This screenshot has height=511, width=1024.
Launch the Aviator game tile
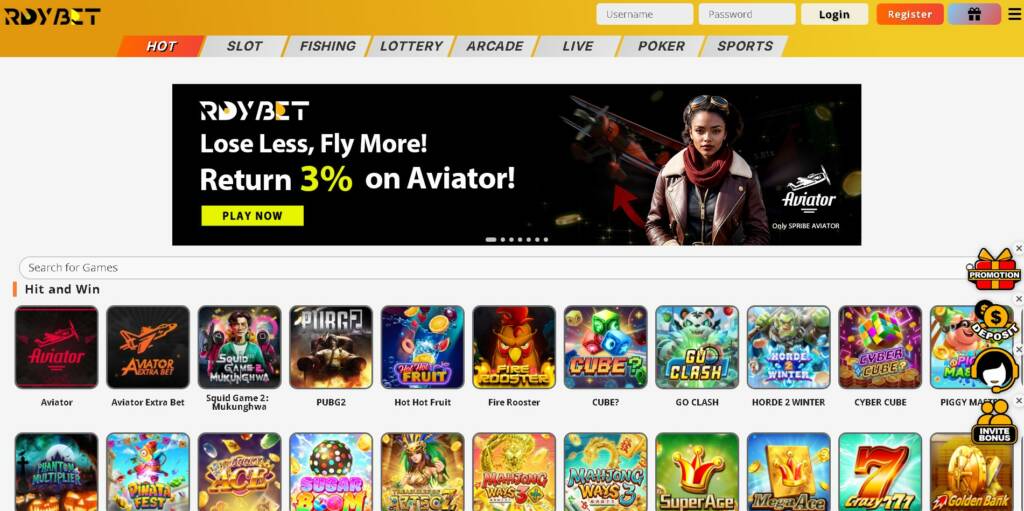57,347
